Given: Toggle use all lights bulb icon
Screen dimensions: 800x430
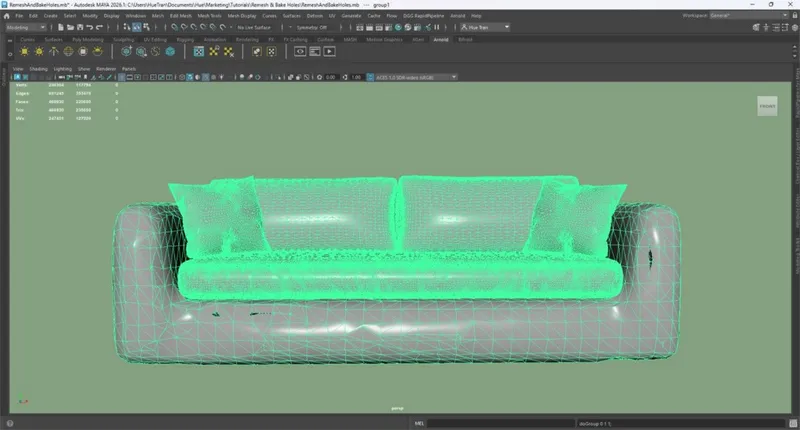Looking at the screenshot, I should point(221,77).
